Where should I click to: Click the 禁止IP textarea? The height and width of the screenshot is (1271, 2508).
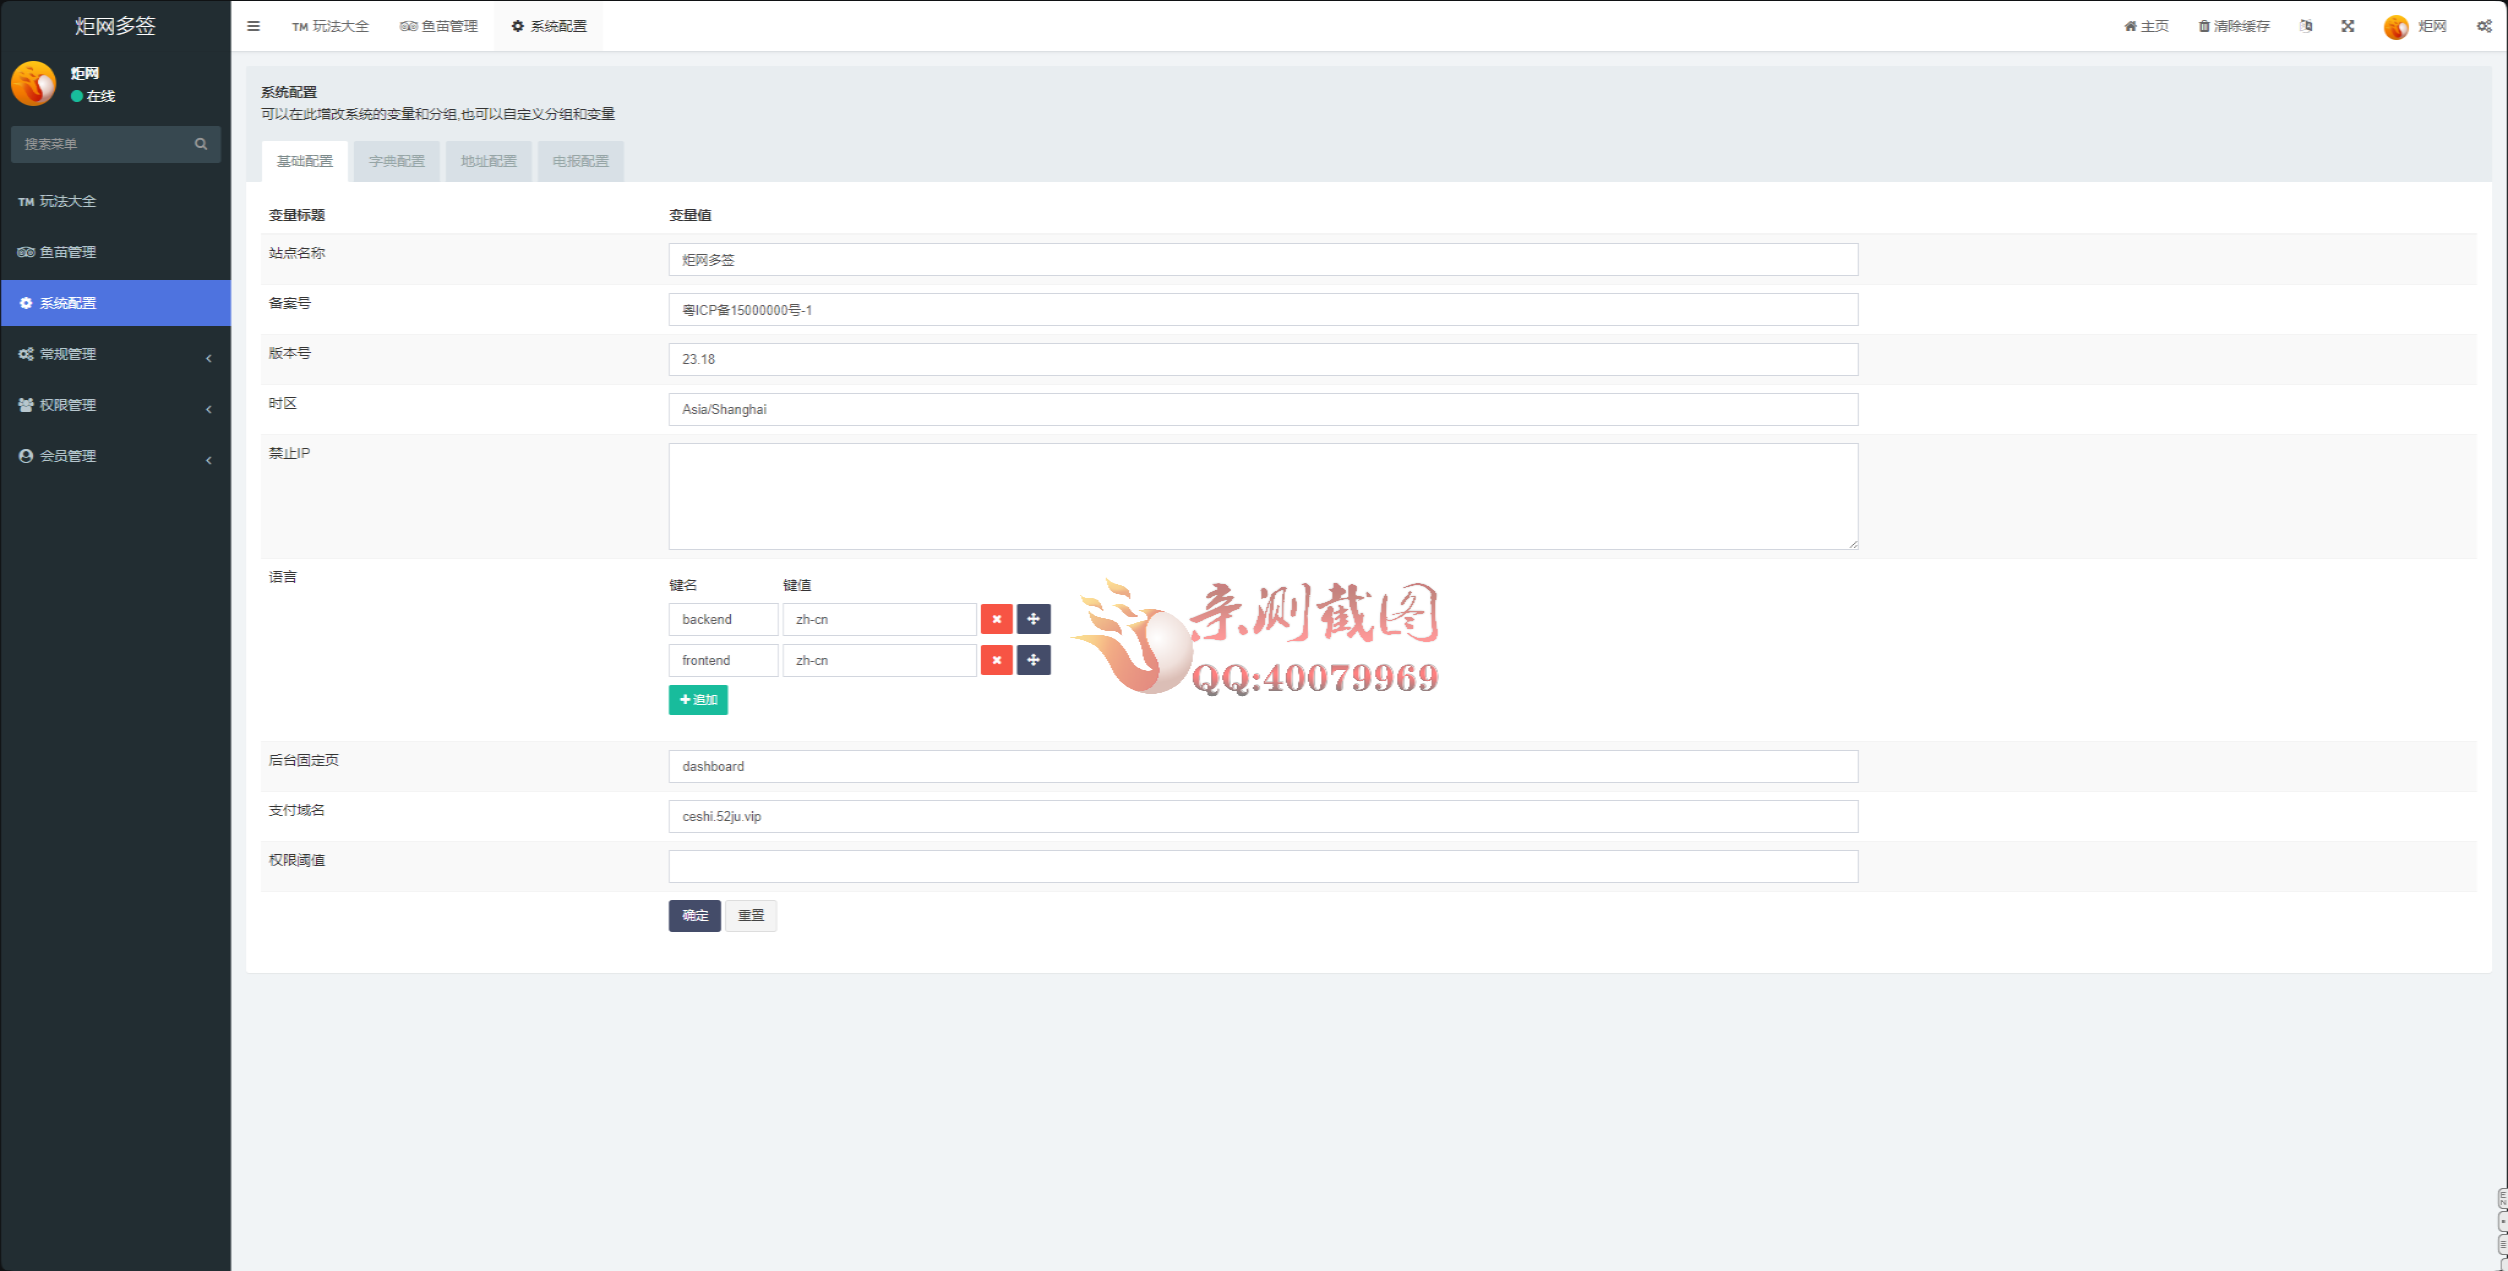1262,496
